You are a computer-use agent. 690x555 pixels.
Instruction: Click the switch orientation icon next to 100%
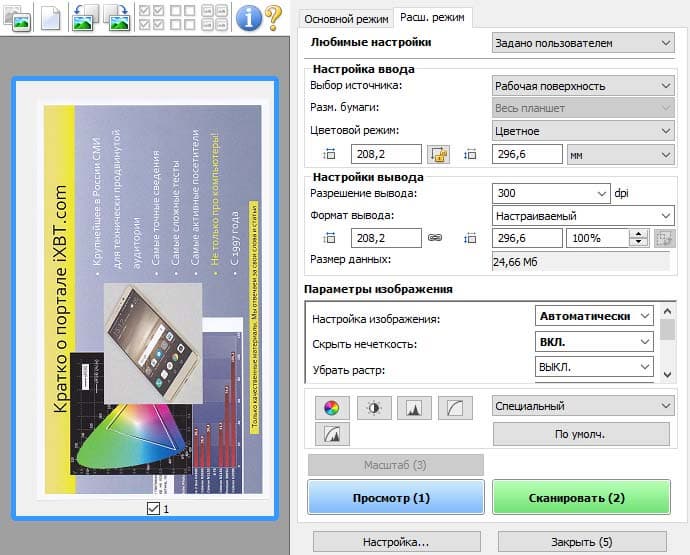tap(664, 238)
